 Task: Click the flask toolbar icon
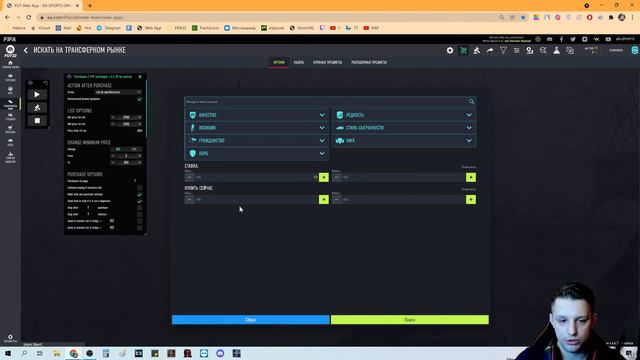click(x=556, y=50)
